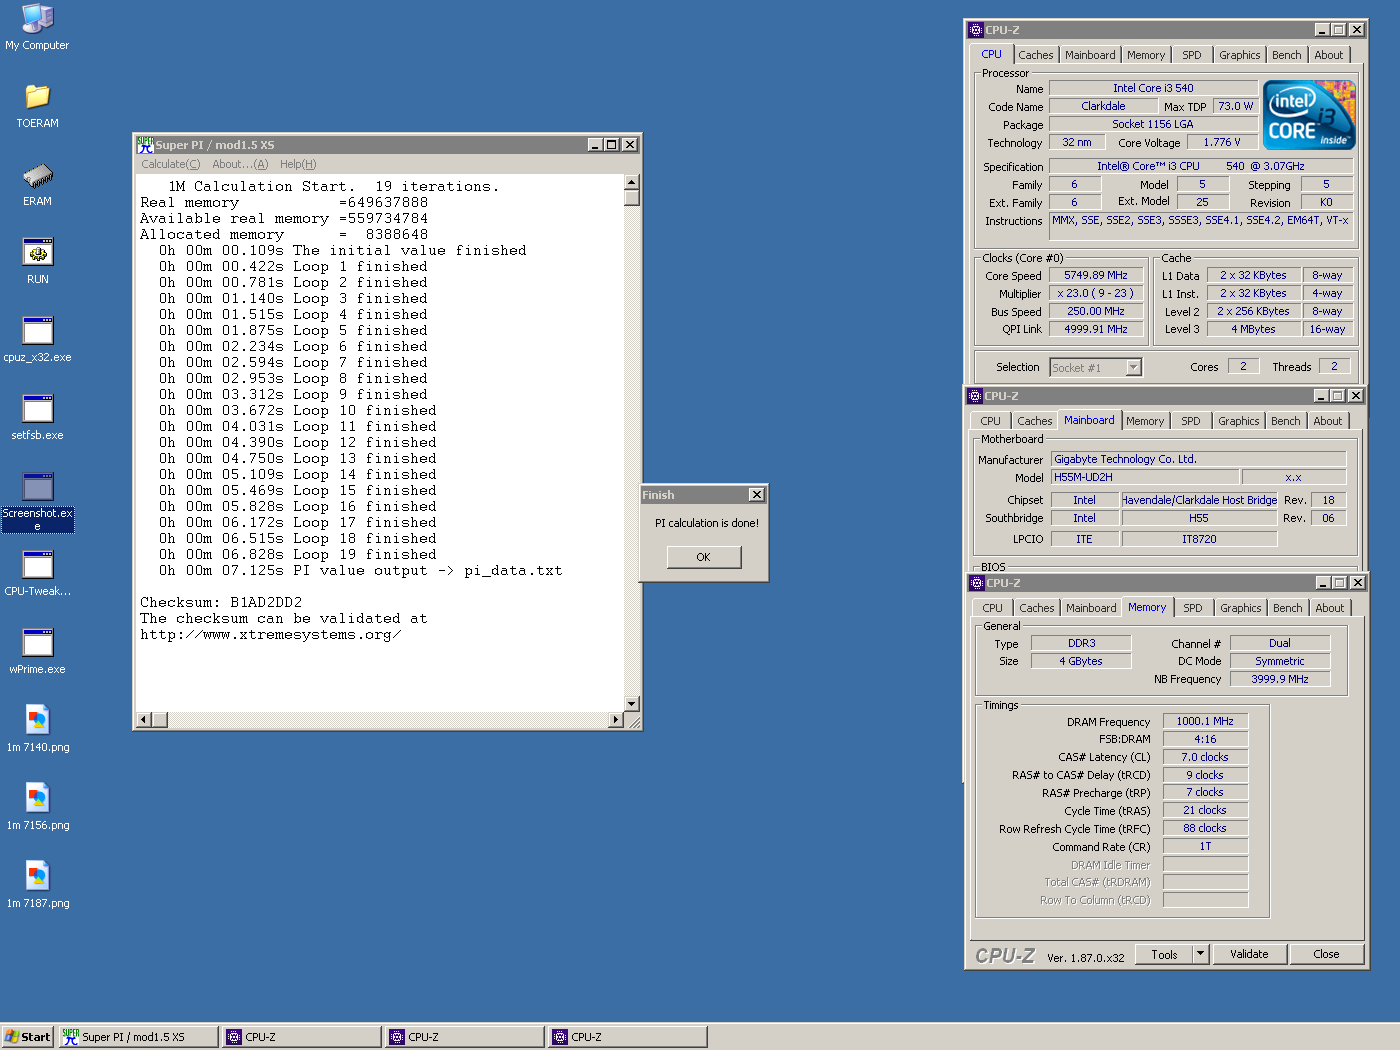Viewport: 1400px width, 1050px height.
Task: Click the DRAM Frequency 1000.1 MHz field
Action: coord(1205,721)
